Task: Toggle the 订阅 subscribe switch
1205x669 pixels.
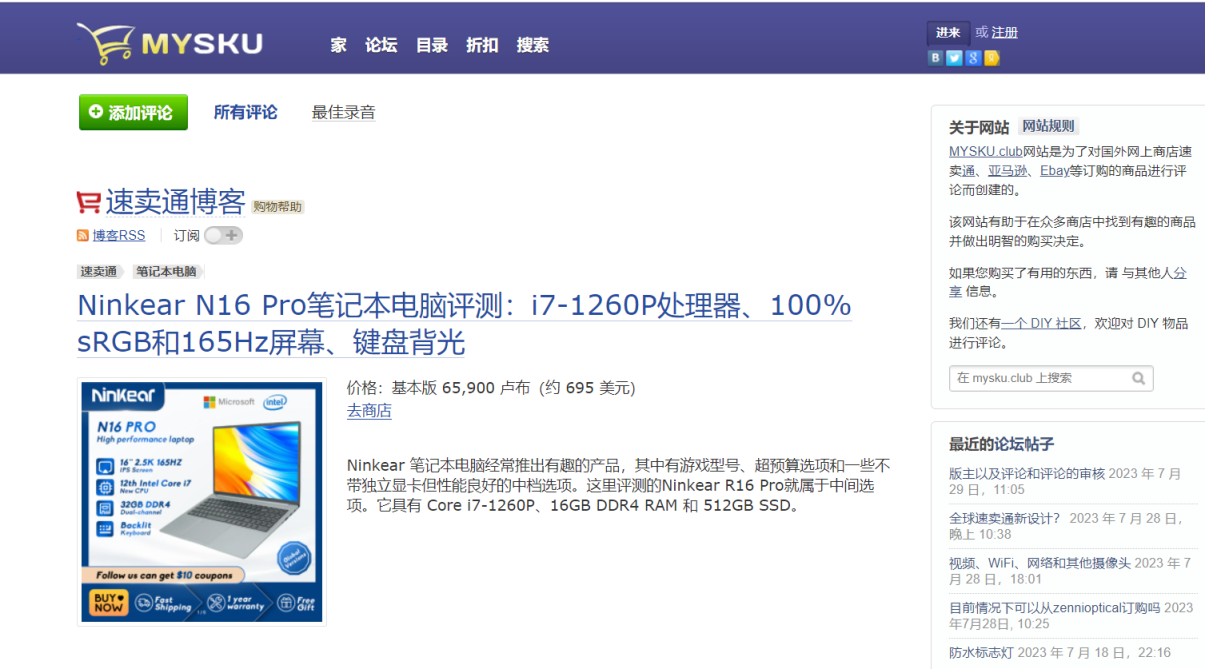Action: click(223, 236)
